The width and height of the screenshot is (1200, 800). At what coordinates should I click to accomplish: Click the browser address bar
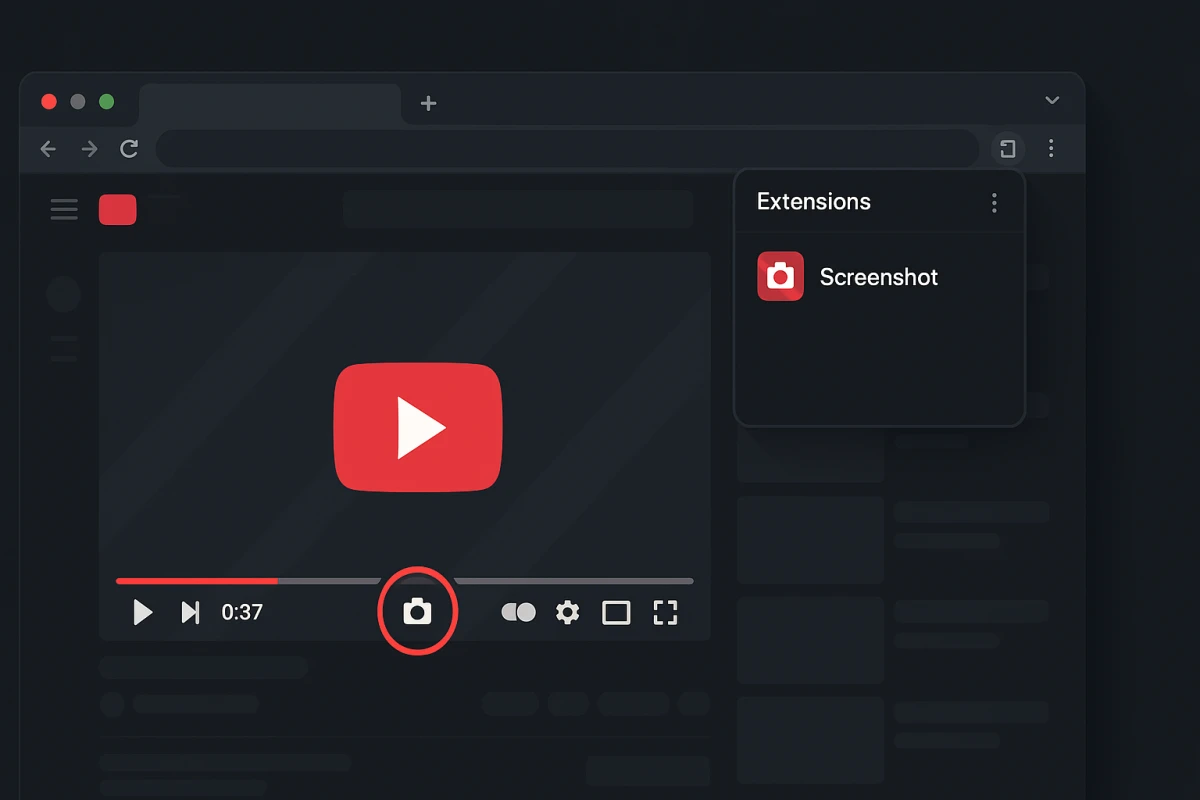pyautogui.click(x=567, y=149)
